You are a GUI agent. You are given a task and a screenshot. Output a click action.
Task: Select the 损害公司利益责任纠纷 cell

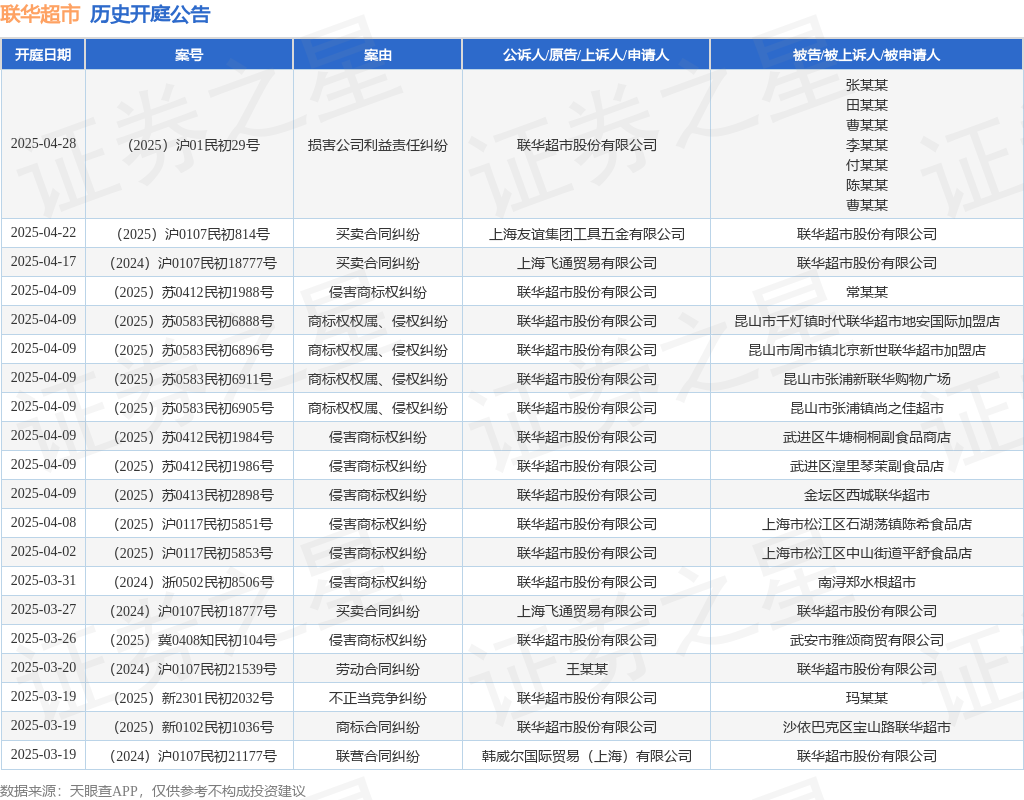click(377, 145)
